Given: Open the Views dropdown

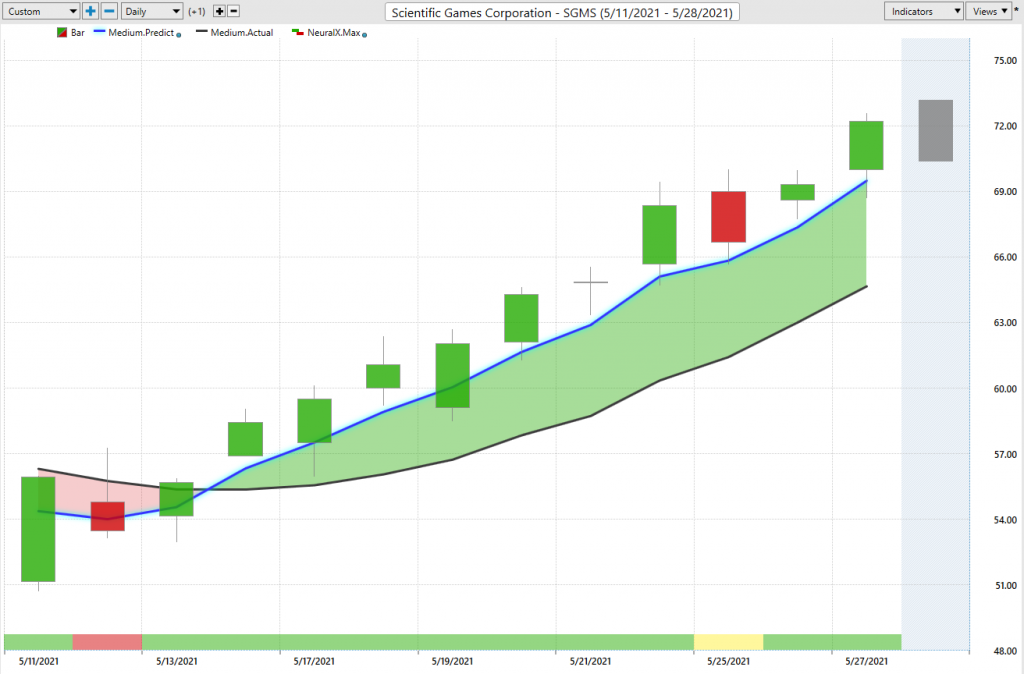Looking at the screenshot, I should (x=989, y=11).
